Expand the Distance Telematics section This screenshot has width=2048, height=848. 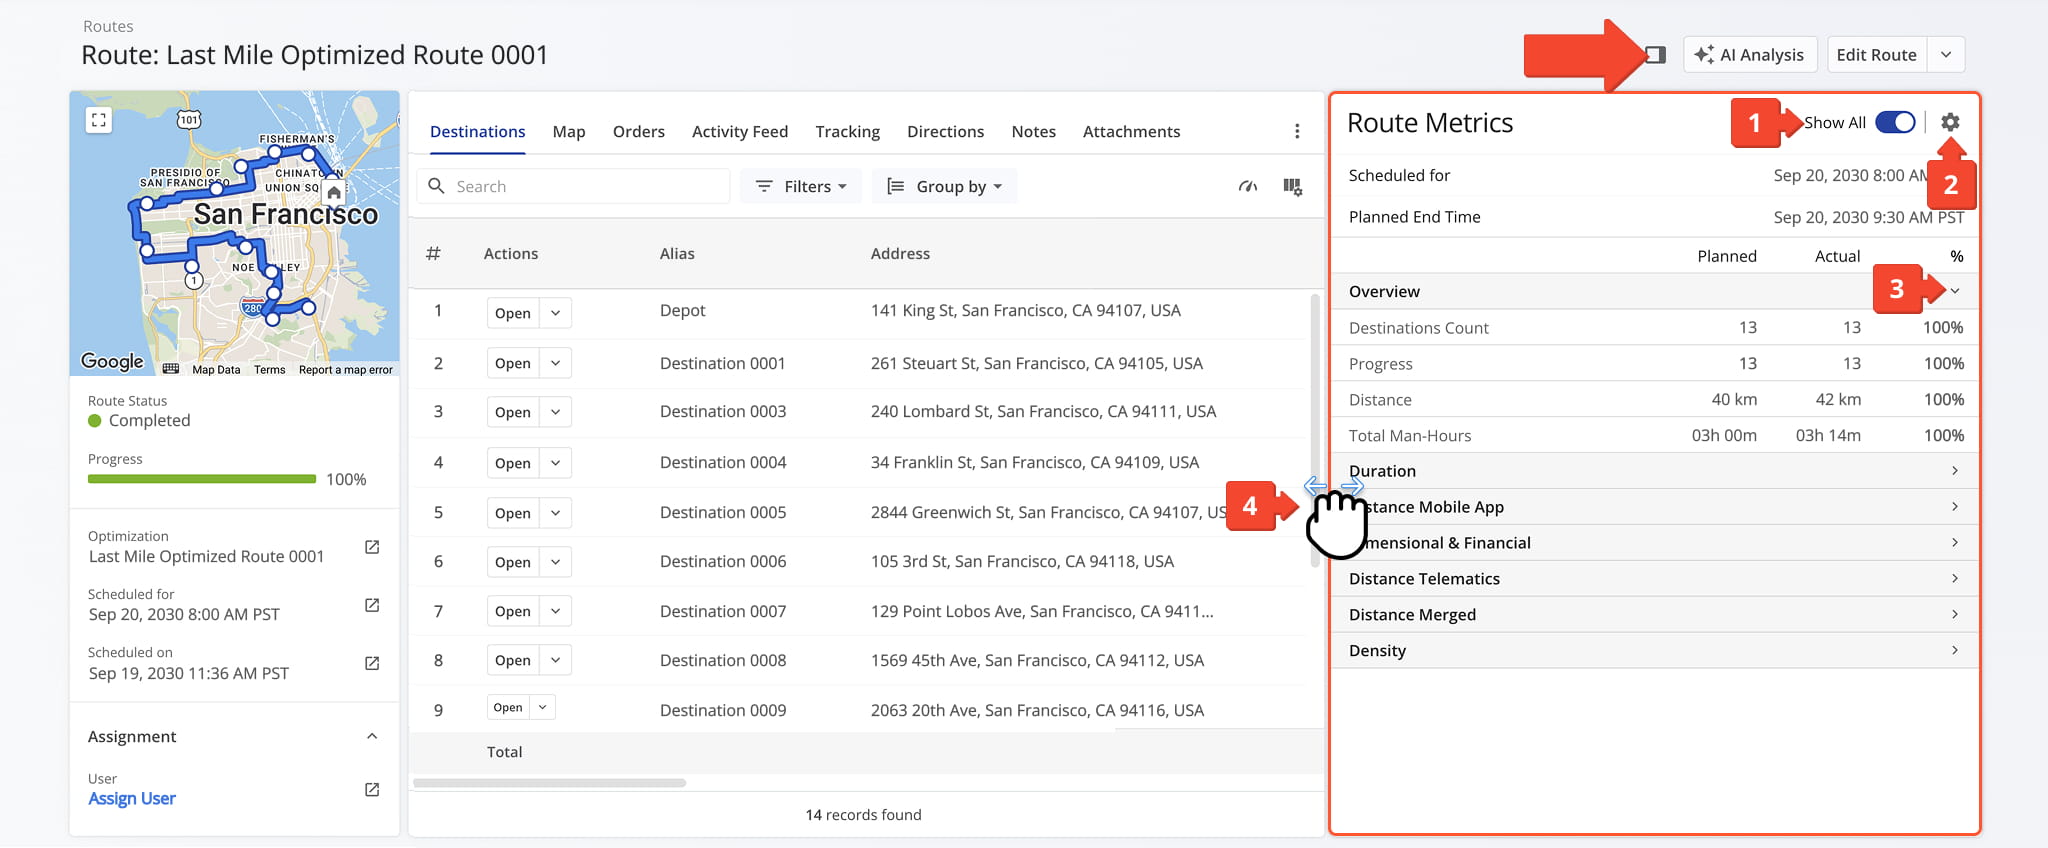[1954, 578]
